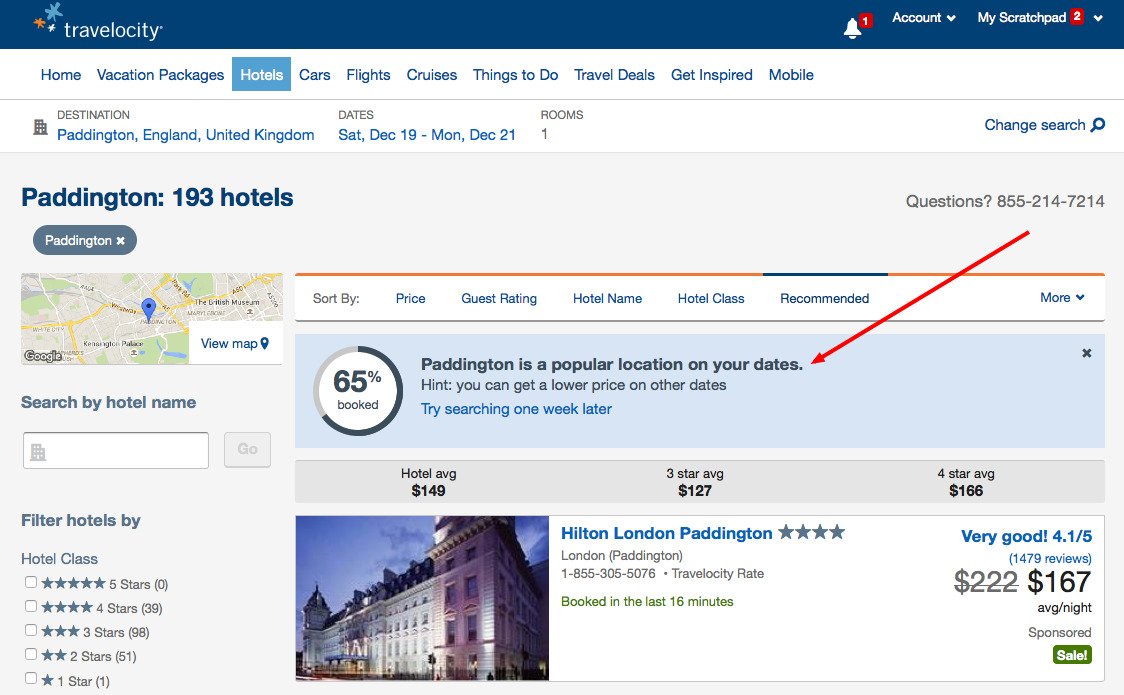This screenshot has height=695, width=1124.
Task: Check the 4 Stars hotel class filter
Action: pyautogui.click(x=31, y=606)
